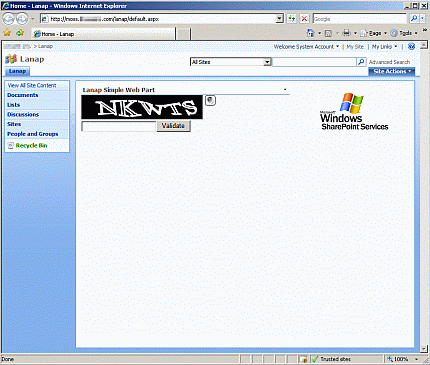
Task: Click the Recycle Bin icon
Action: click(11, 146)
